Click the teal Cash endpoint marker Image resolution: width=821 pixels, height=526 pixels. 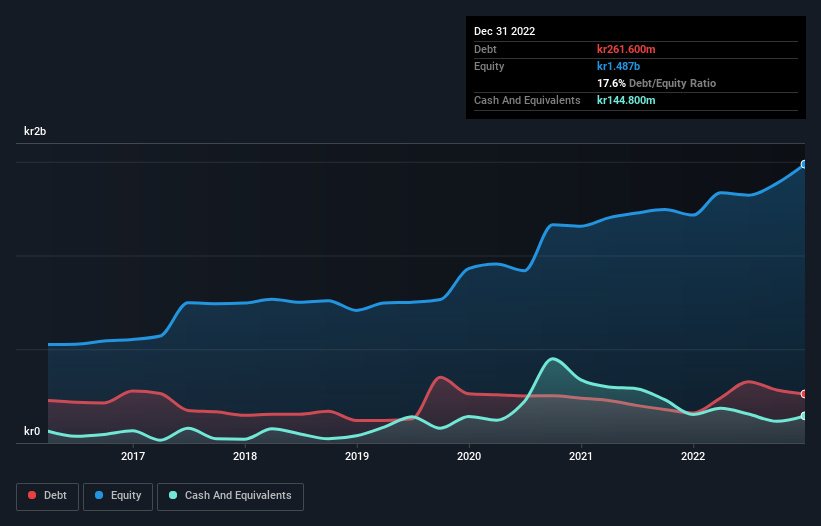804,416
